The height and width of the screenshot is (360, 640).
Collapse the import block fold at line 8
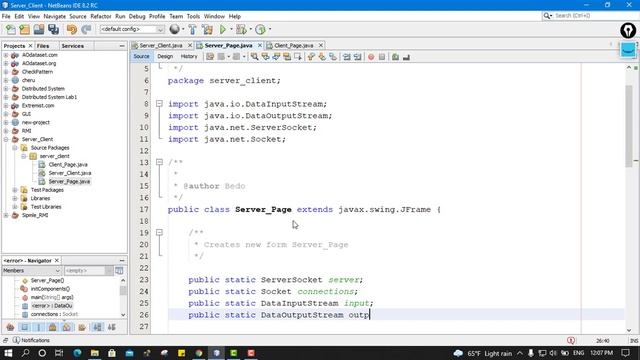click(159, 104)
